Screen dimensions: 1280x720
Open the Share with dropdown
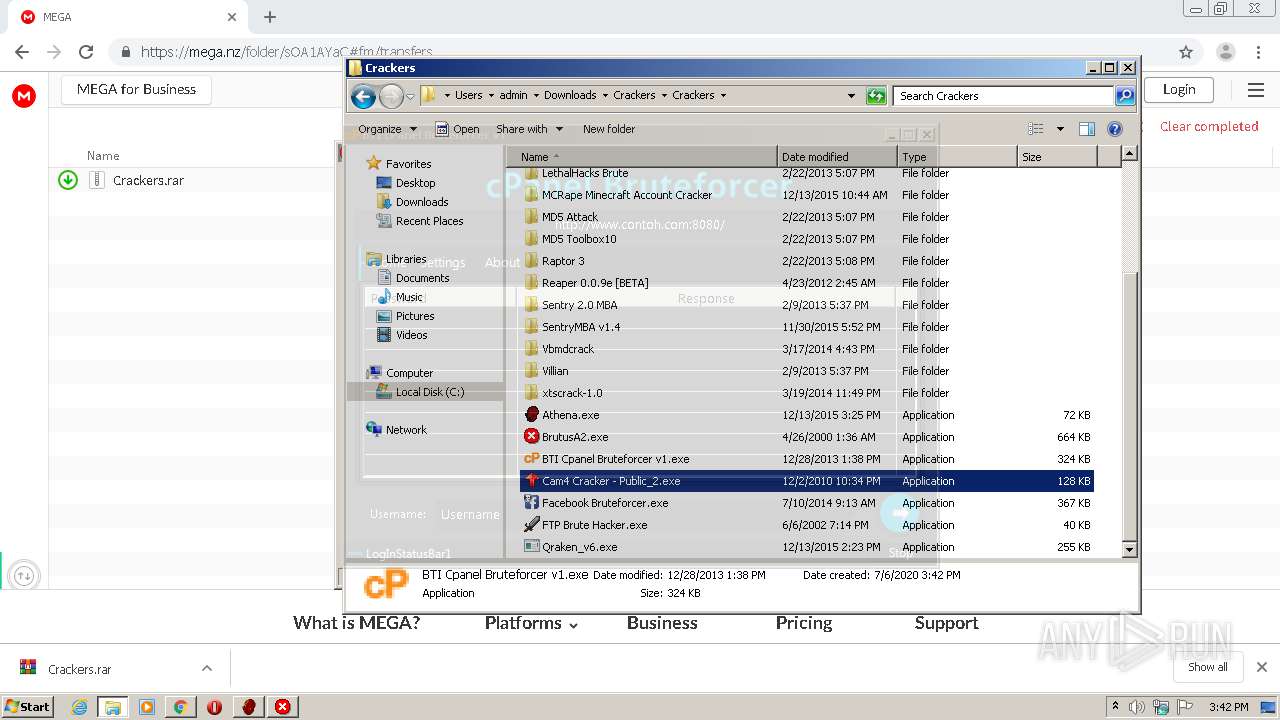tap(530, 129)
